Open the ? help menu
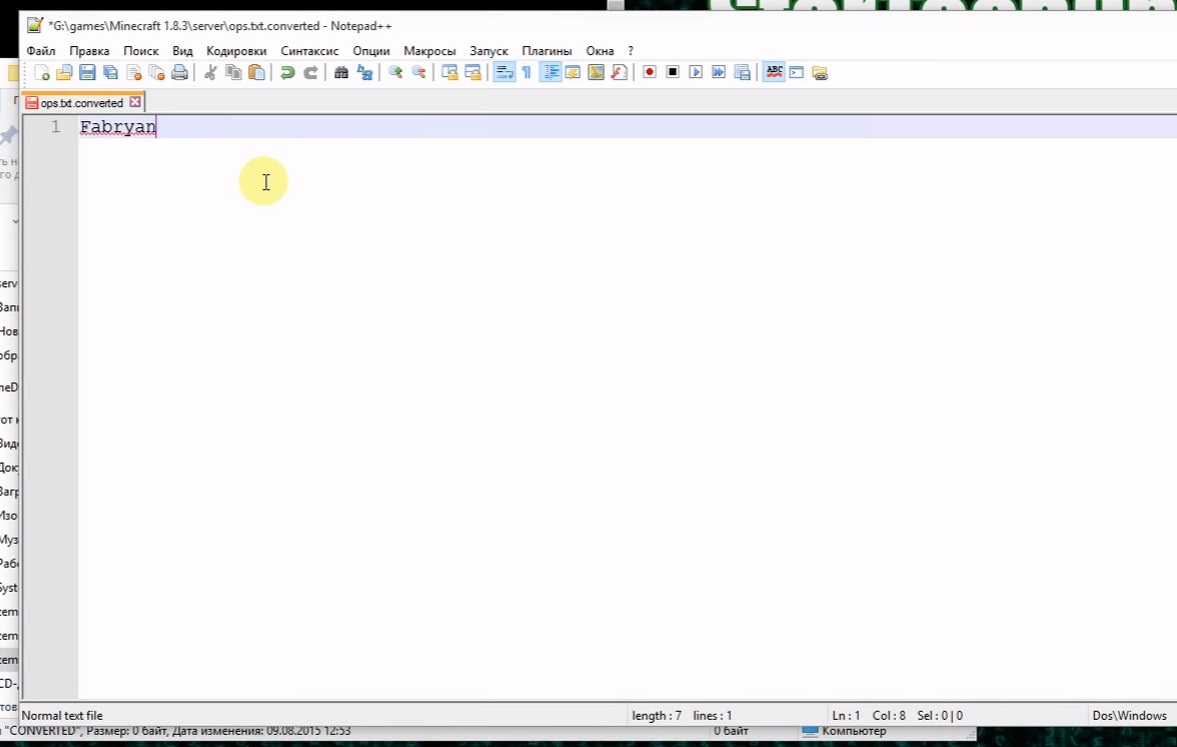Viewport: 1177px width, 747px height. (631, 51)
